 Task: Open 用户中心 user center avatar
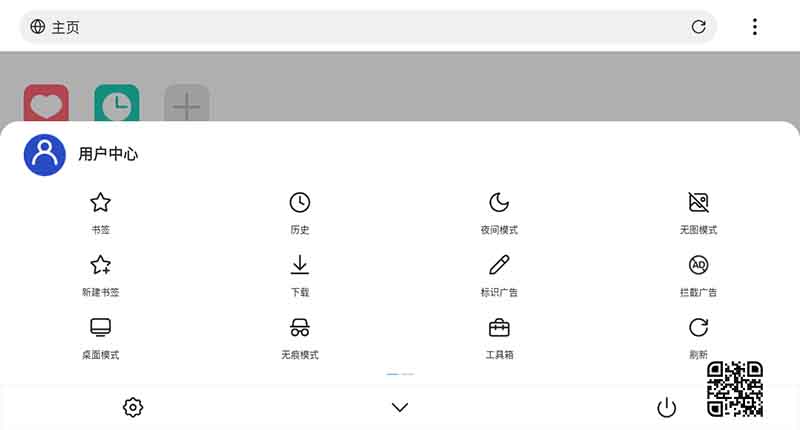pos(45,155)
